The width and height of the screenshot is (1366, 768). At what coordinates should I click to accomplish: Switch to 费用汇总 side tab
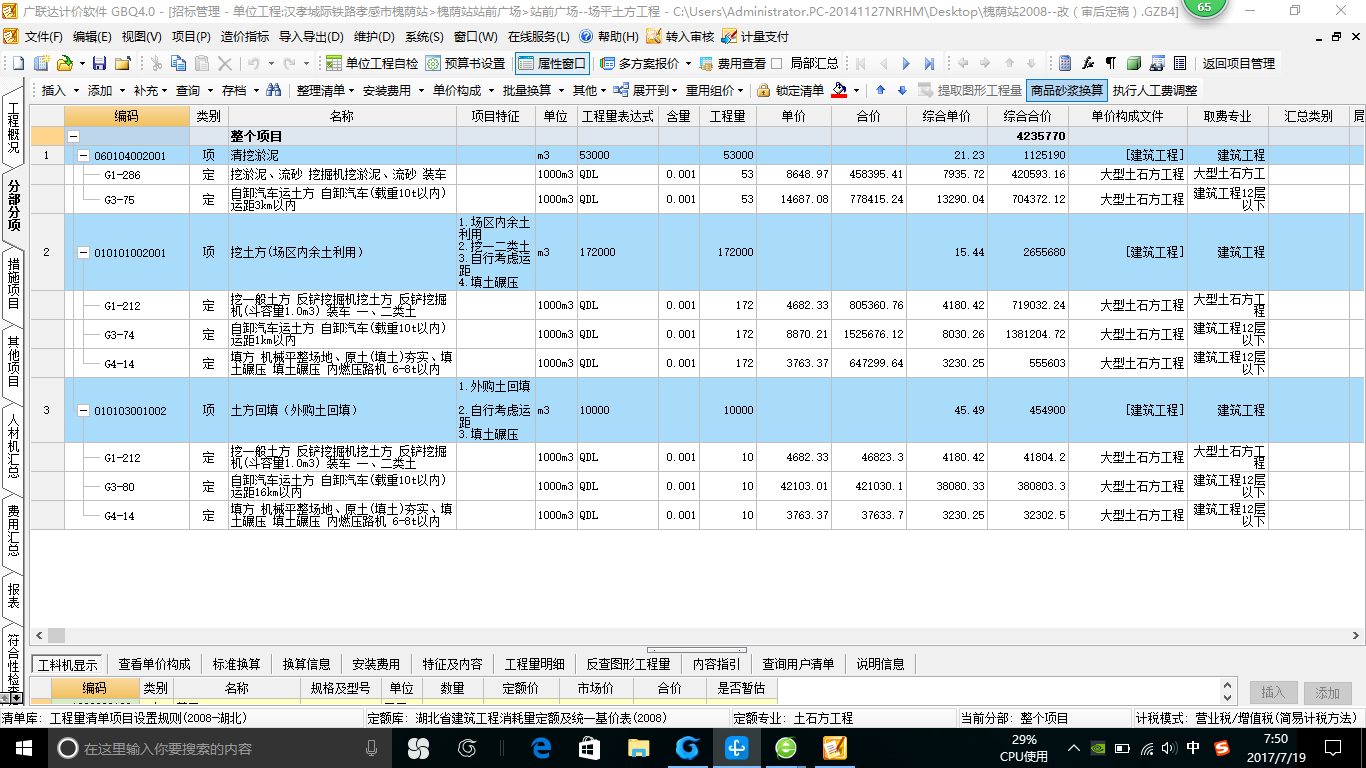click(x=13, y=530)
